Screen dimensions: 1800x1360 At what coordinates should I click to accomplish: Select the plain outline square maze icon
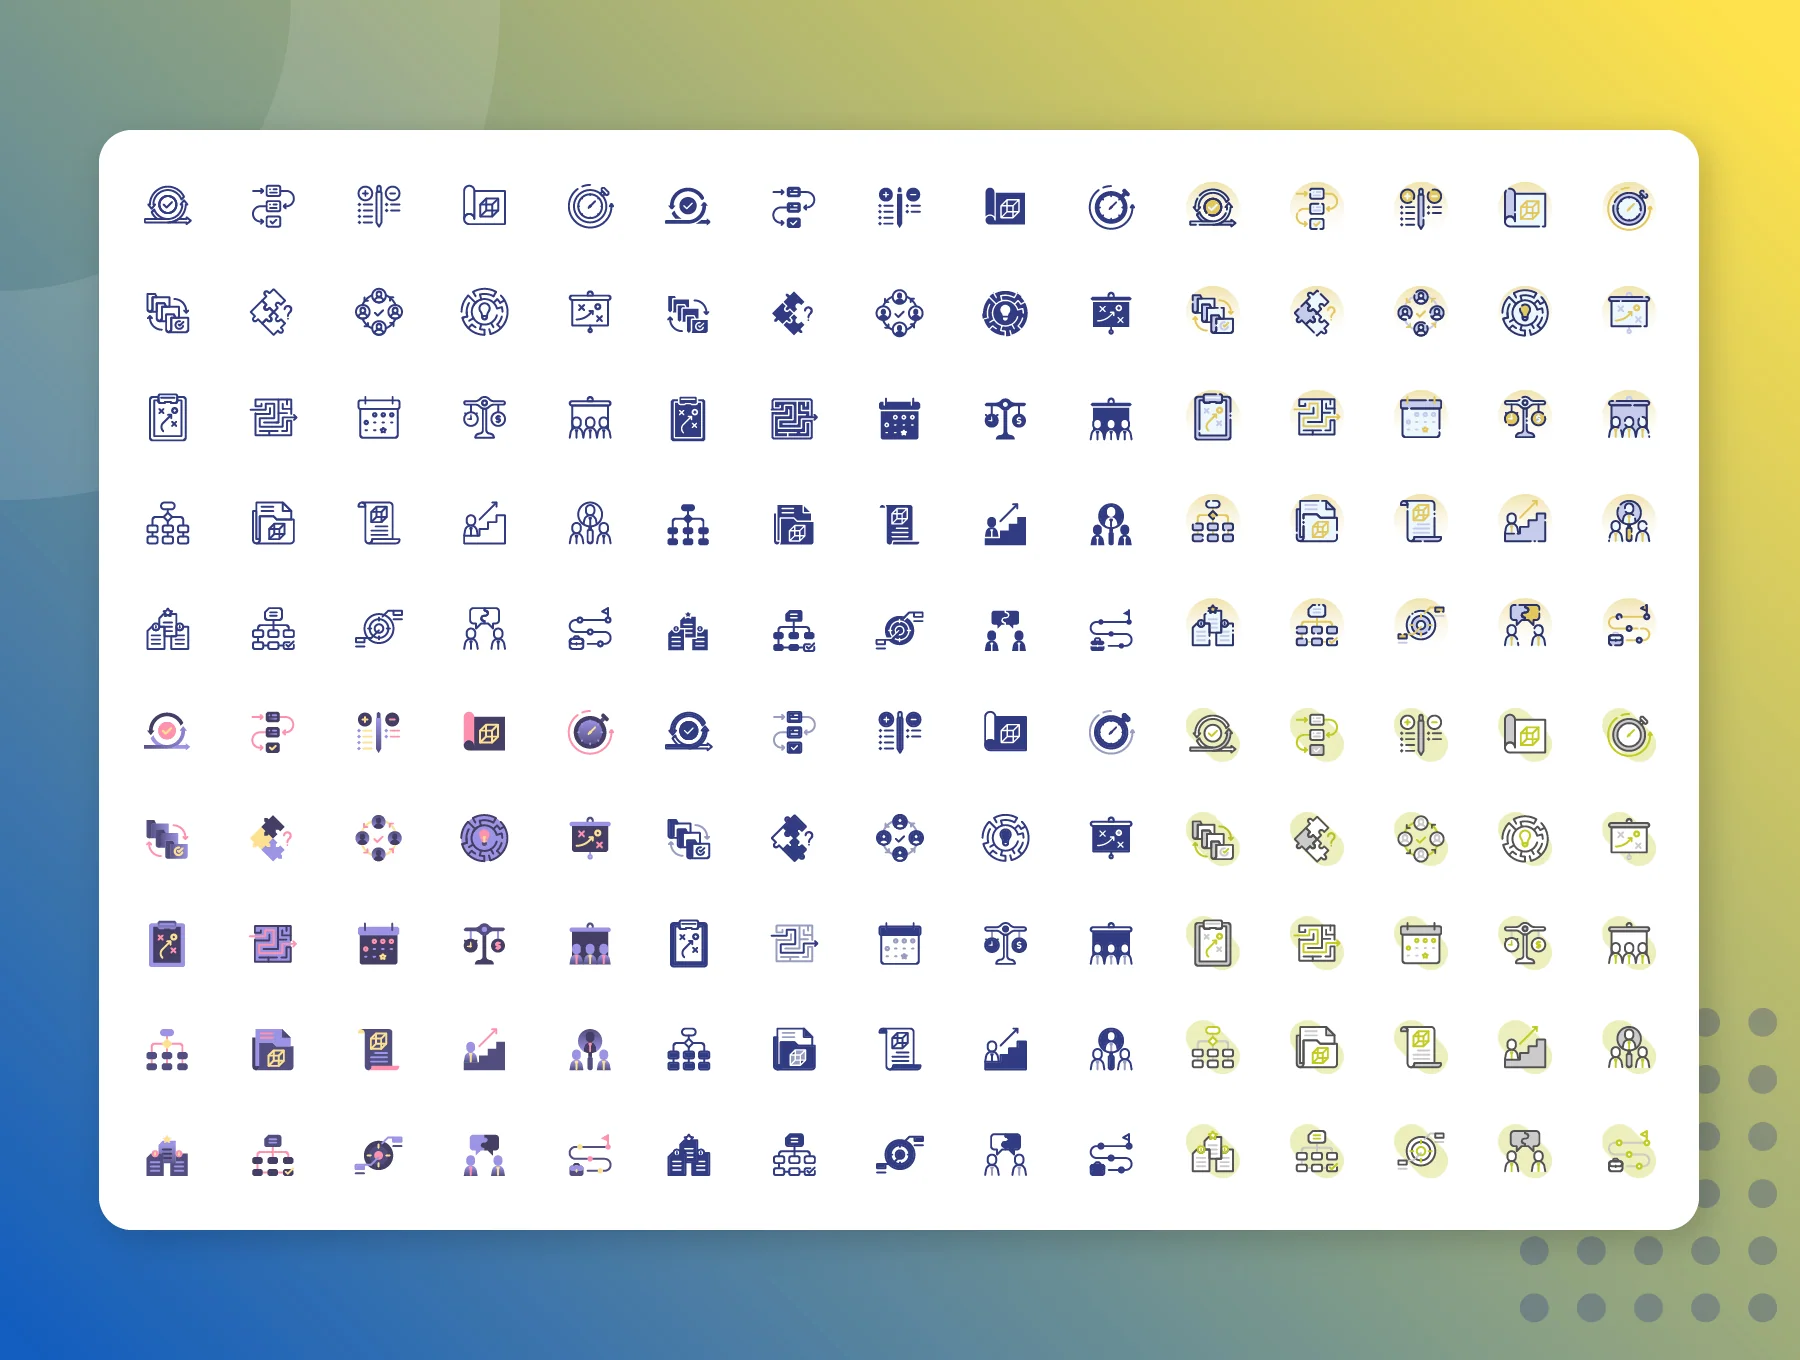tap(273, 417)
